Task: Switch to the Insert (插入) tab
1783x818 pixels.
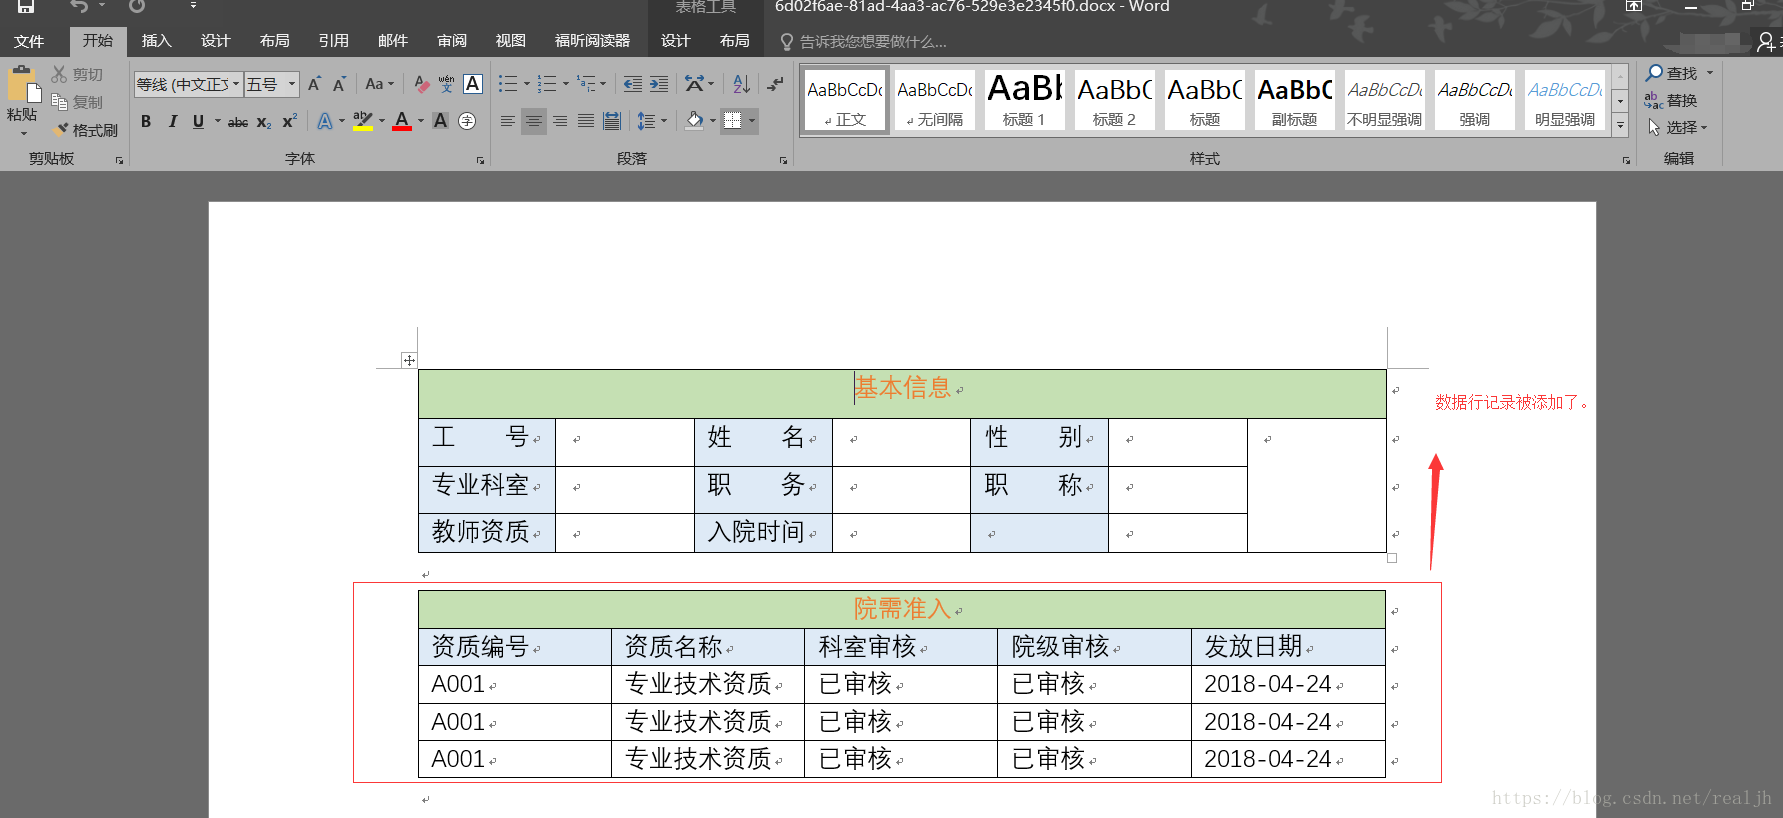Action: pyautogui.click(x=157, y=41)
